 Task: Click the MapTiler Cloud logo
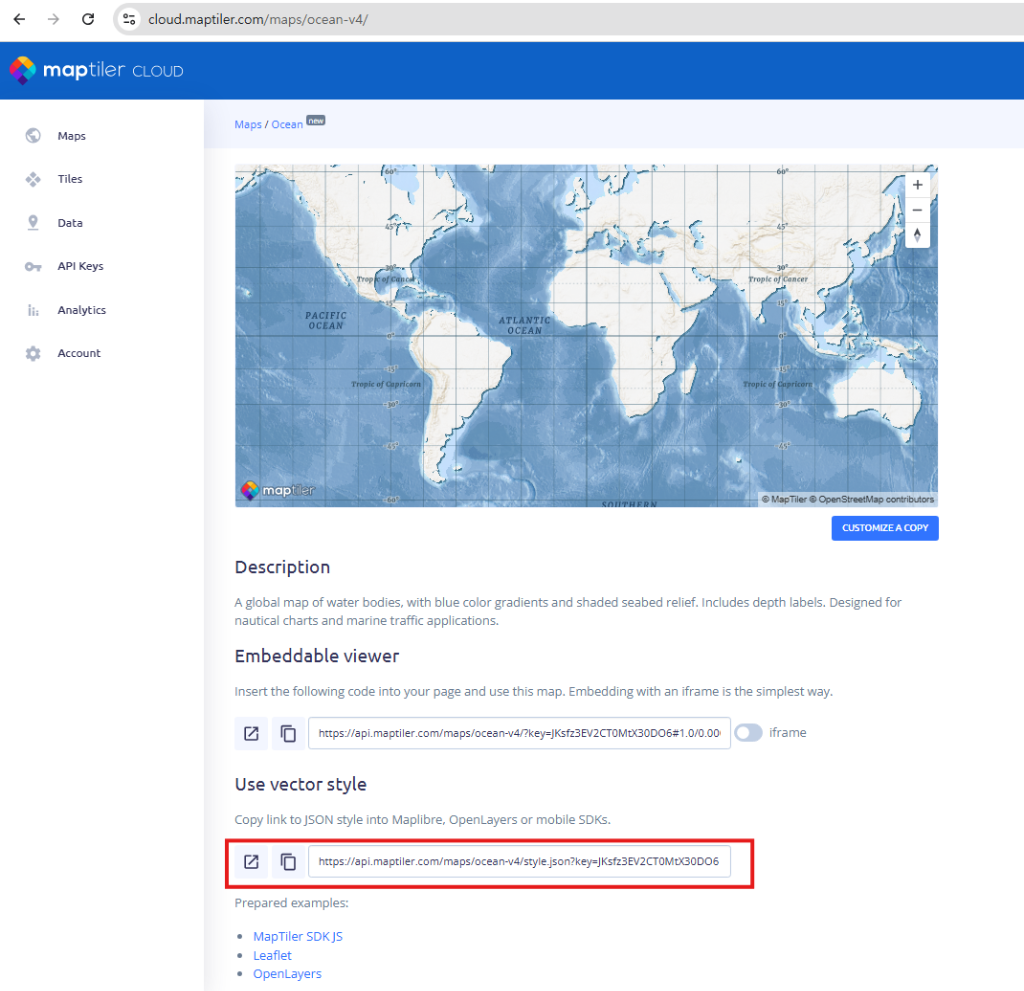point(97,70)
